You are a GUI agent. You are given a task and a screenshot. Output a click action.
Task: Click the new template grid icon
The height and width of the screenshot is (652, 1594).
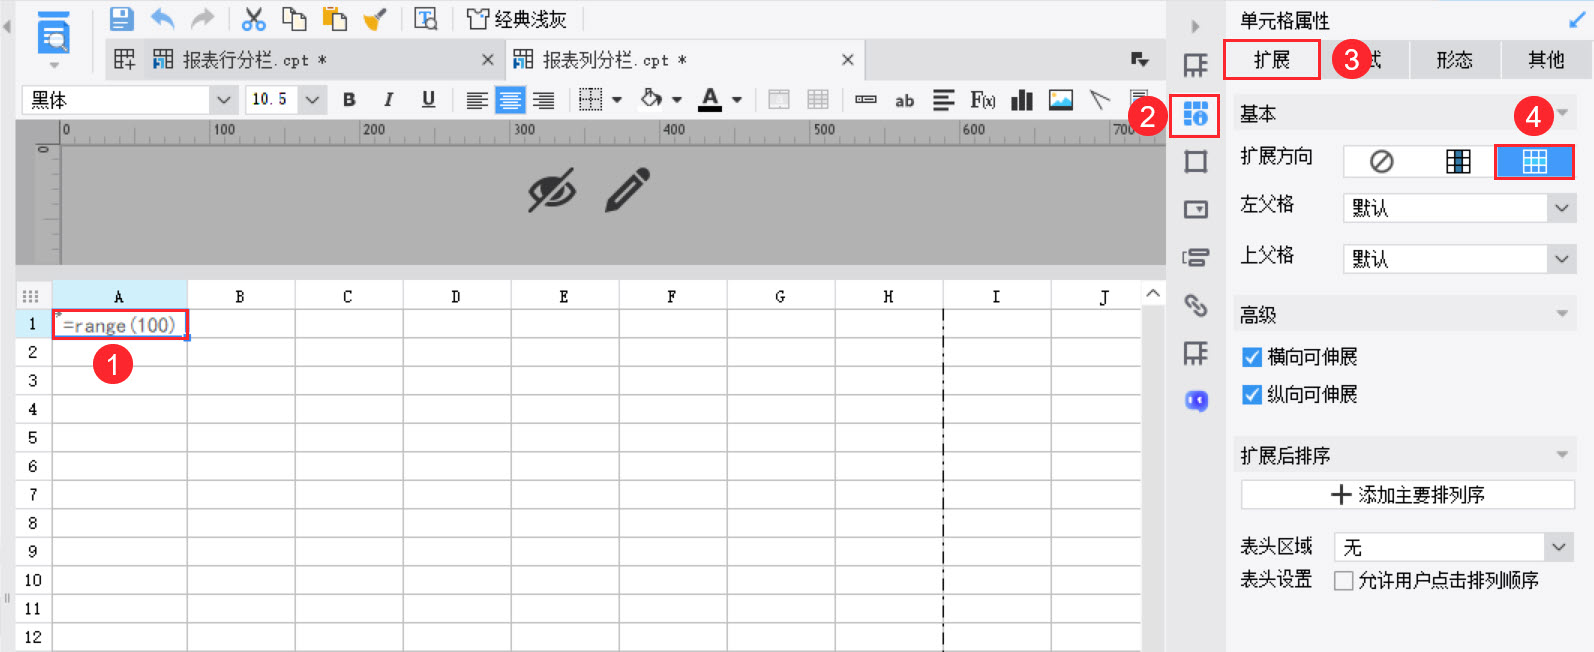point(124,59)
